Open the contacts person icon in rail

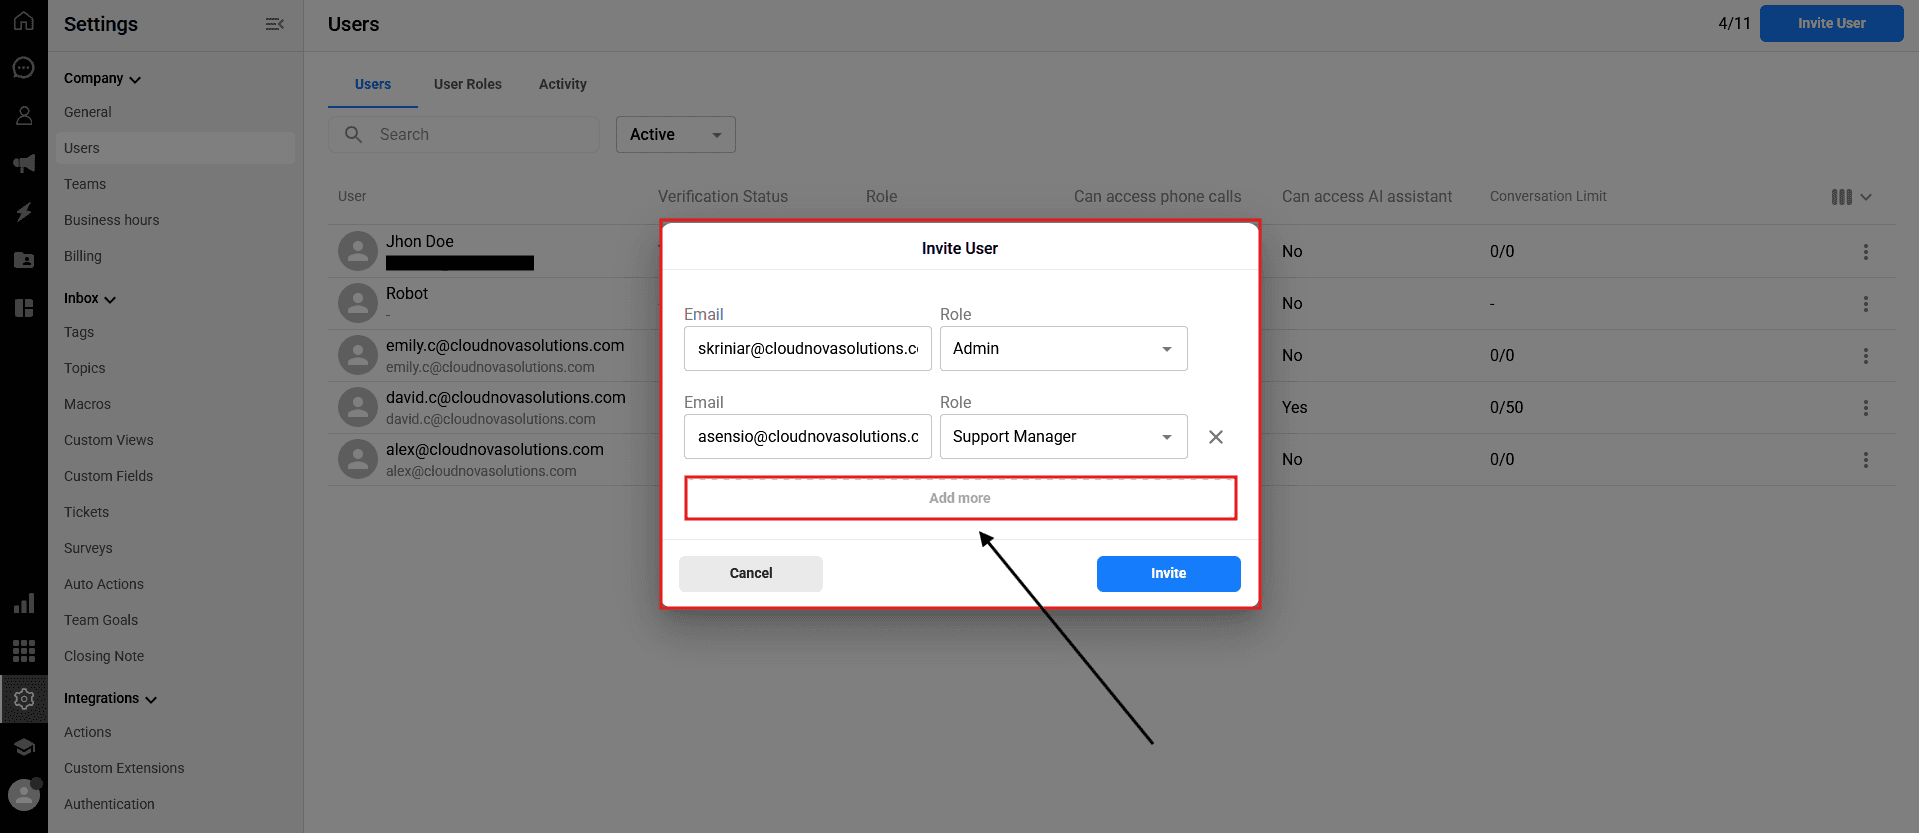click(24, 115)
